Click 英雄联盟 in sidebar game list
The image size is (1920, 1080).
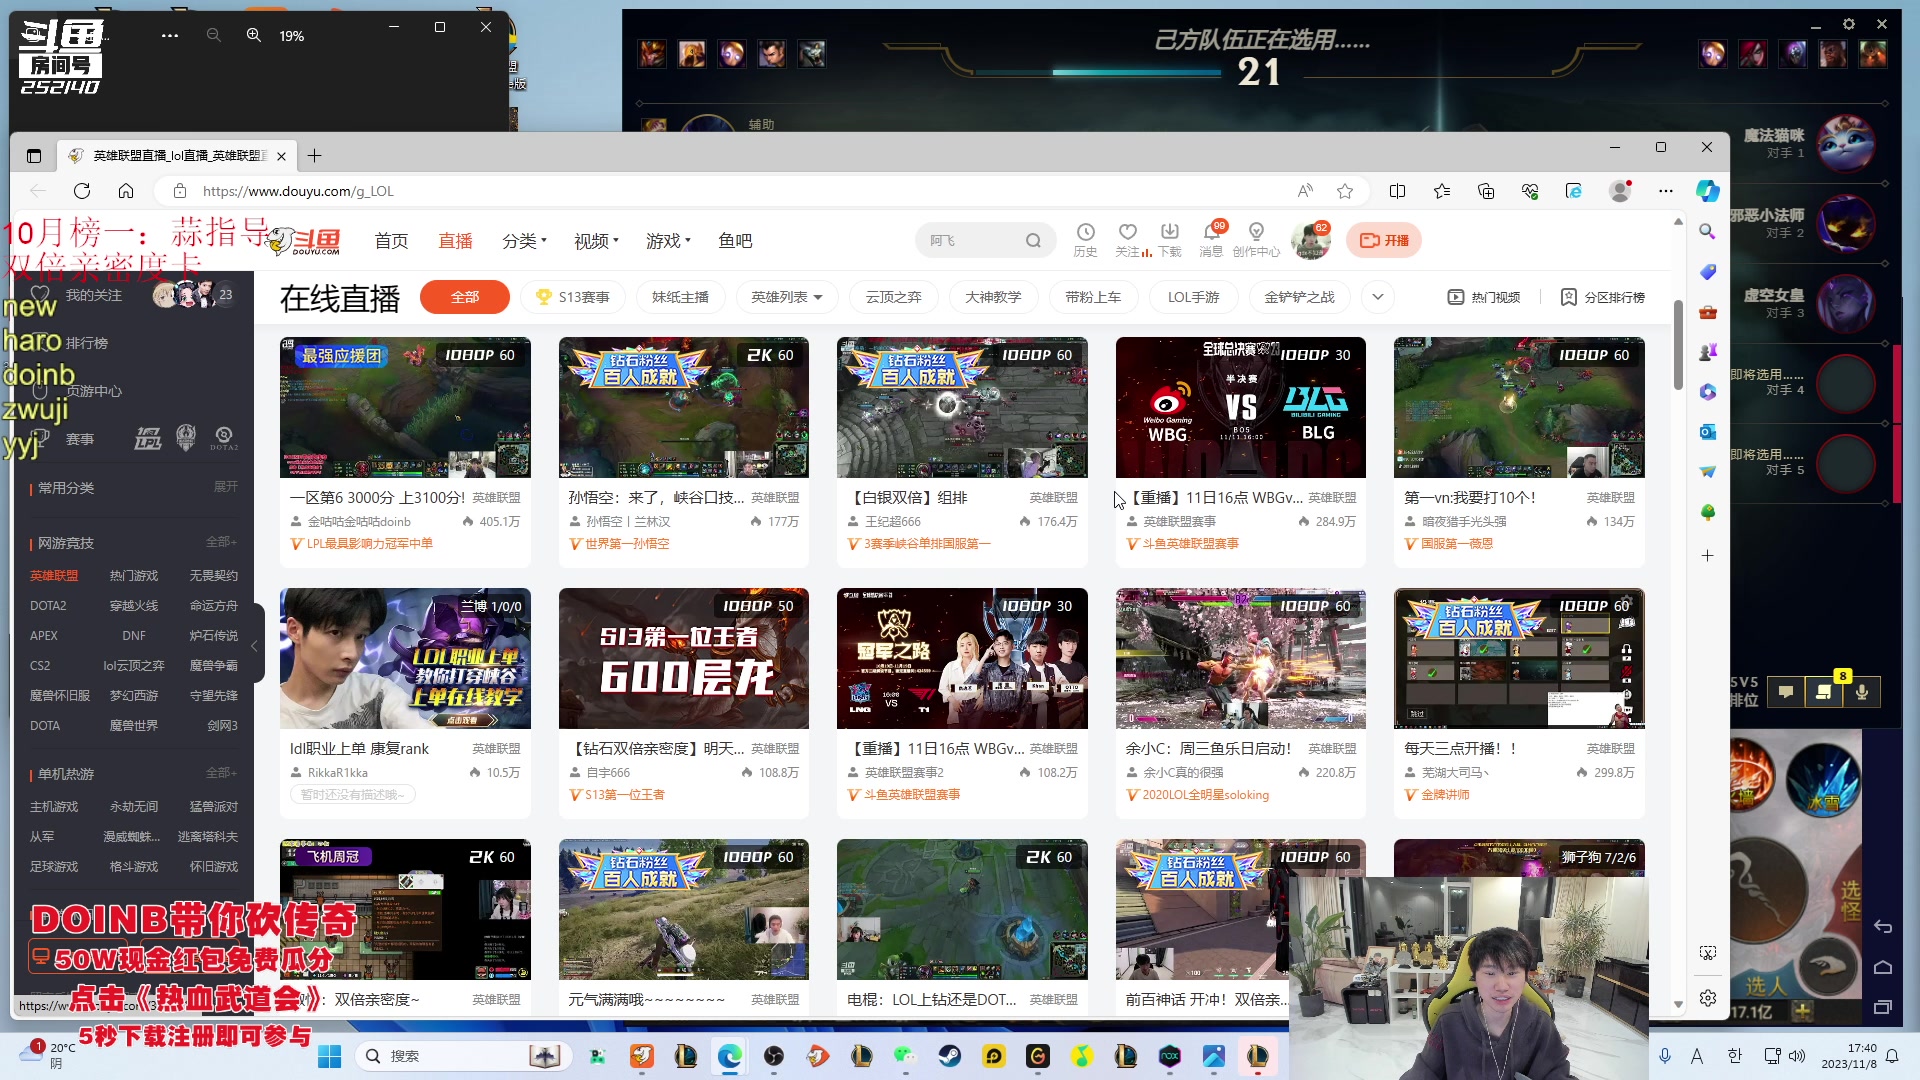[54, 576]
